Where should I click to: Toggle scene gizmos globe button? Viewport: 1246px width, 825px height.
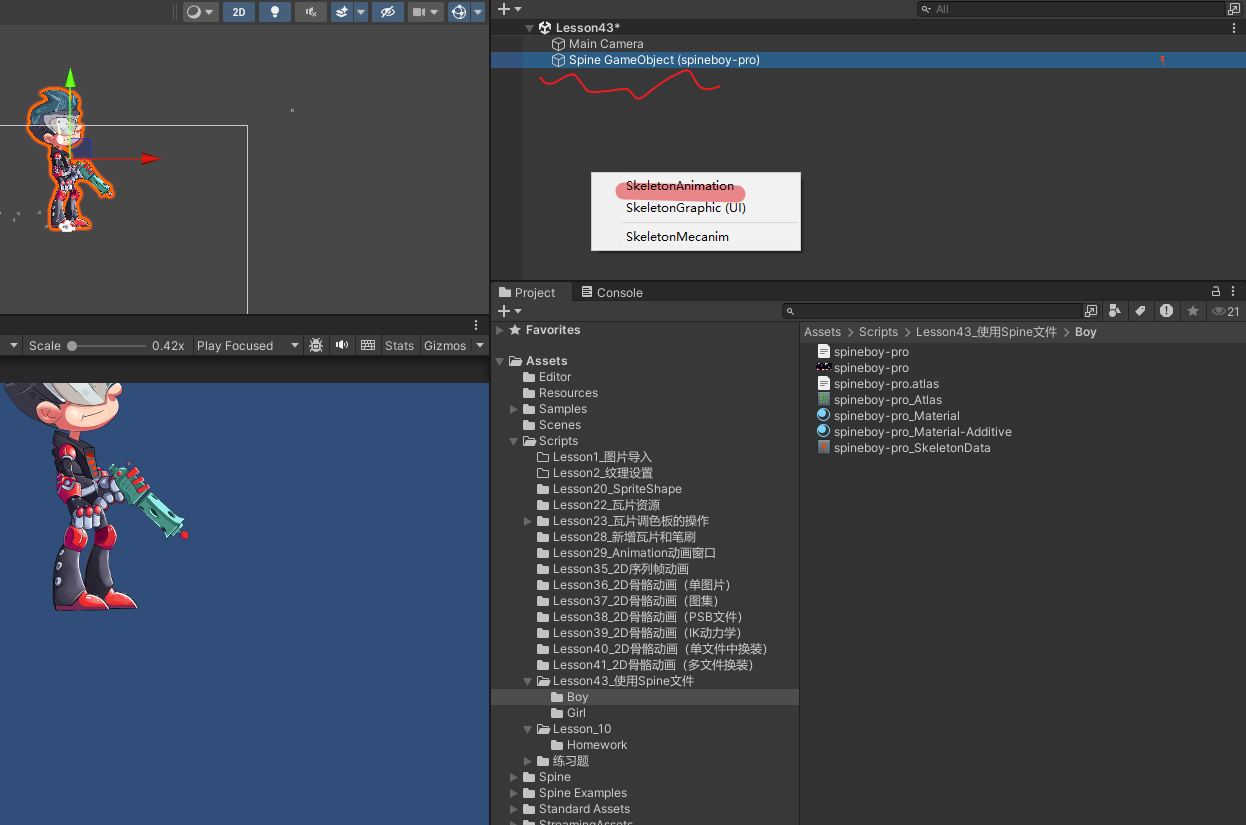tap(459, 12)
